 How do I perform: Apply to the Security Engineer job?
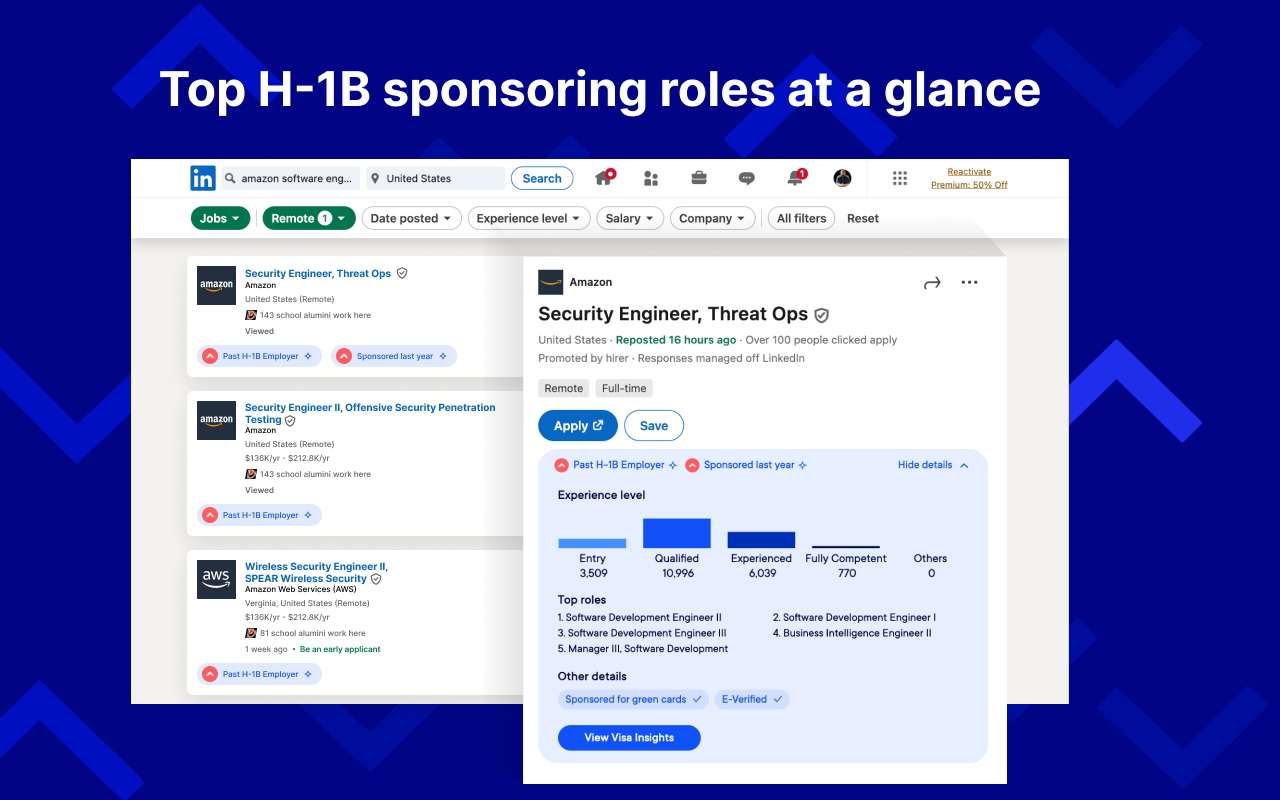(578, 425)
